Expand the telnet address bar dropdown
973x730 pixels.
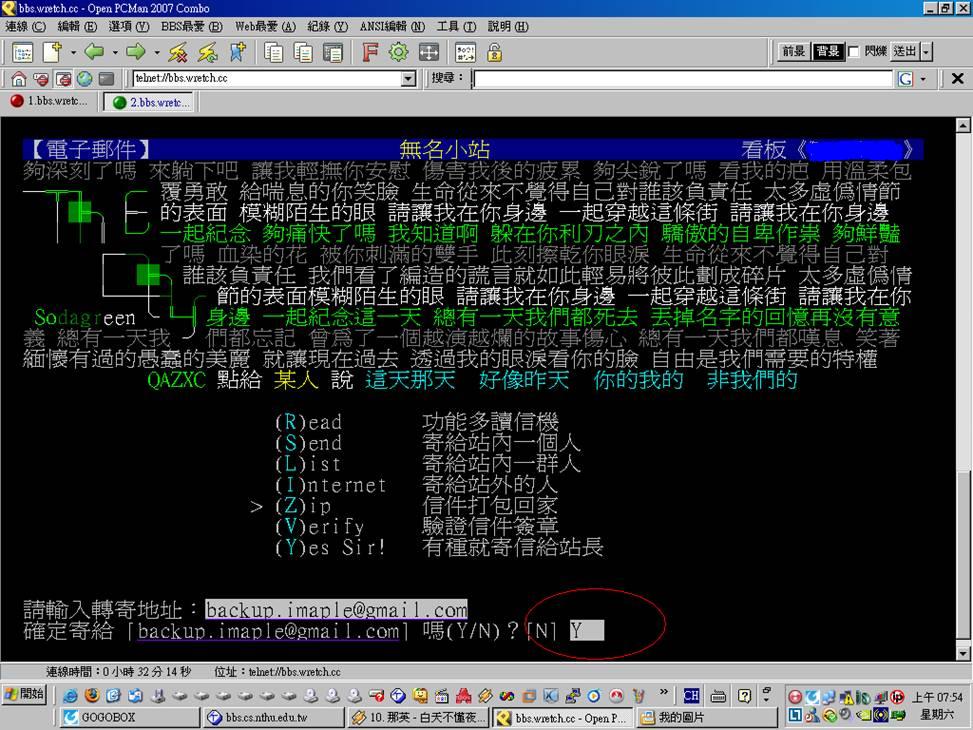pyautogui.click(x=408, y=79)
